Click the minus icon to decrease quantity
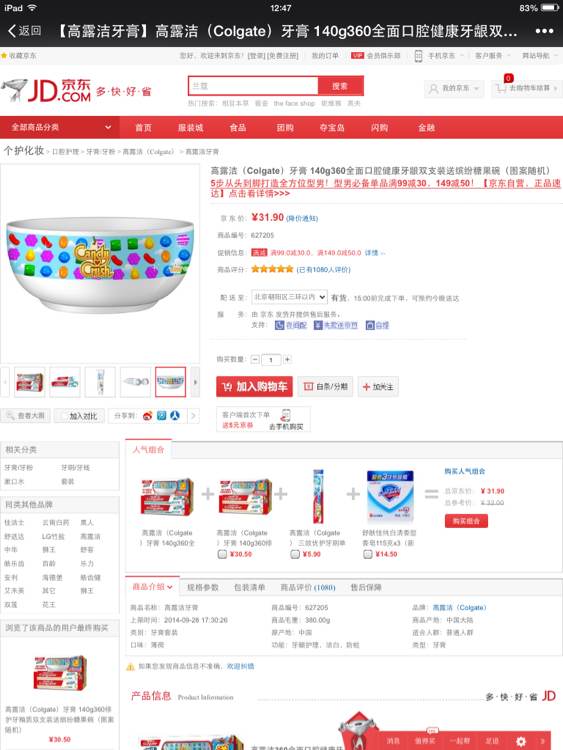 (255, 359)
